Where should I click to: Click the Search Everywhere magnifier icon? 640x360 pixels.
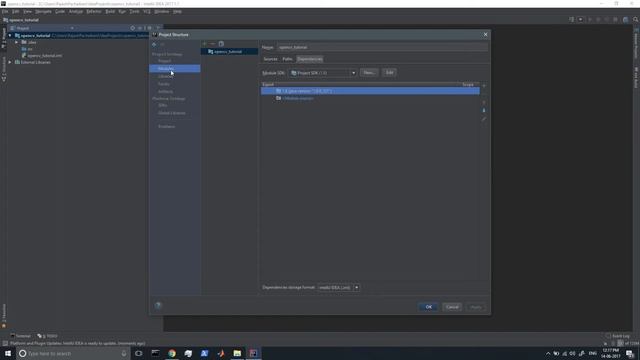click(x=636, y=20)
